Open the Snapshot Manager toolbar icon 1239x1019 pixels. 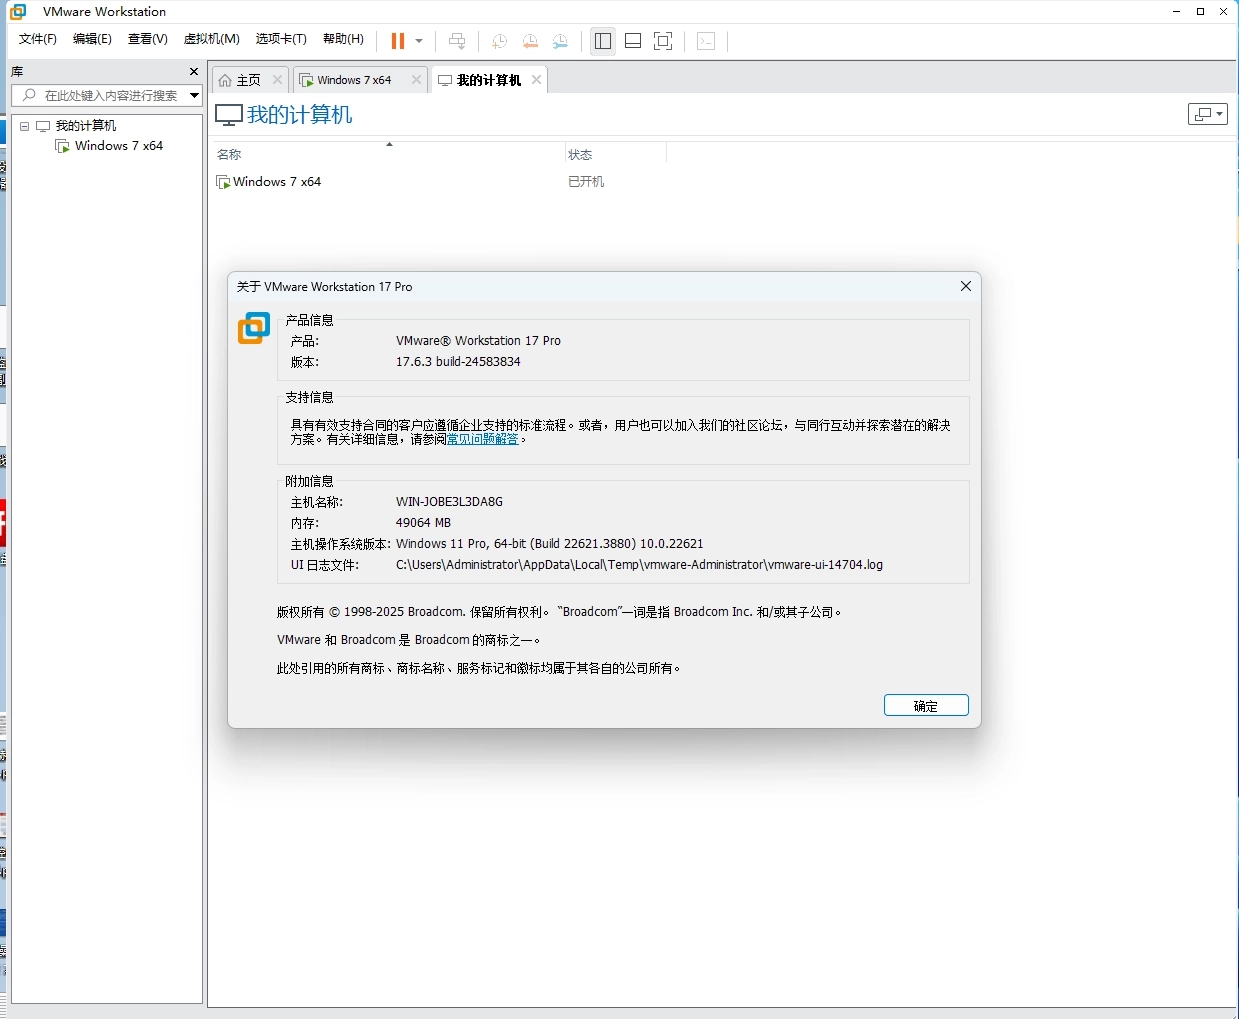pos(561,41)
